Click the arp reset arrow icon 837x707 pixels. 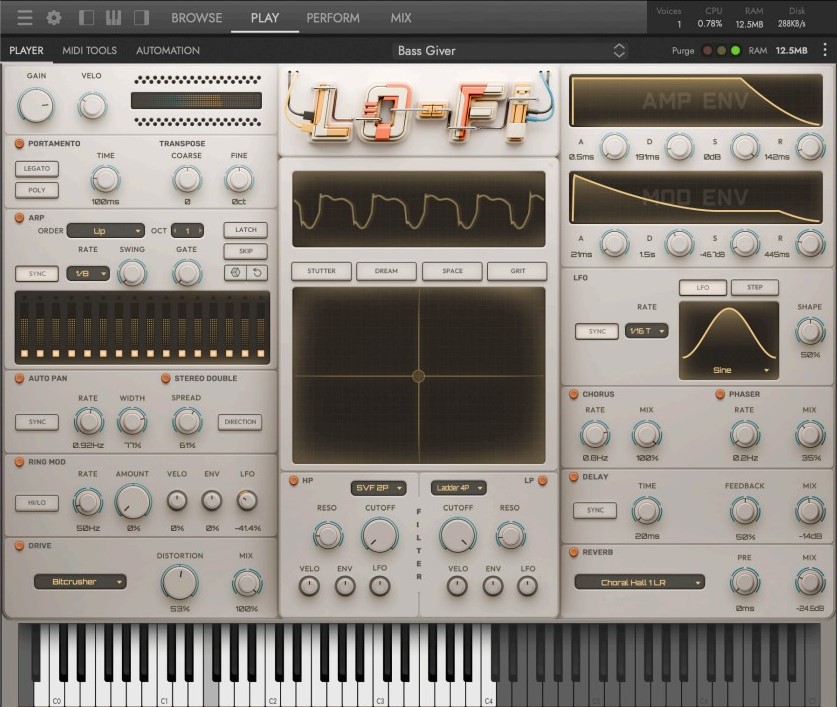pos(257,273)
